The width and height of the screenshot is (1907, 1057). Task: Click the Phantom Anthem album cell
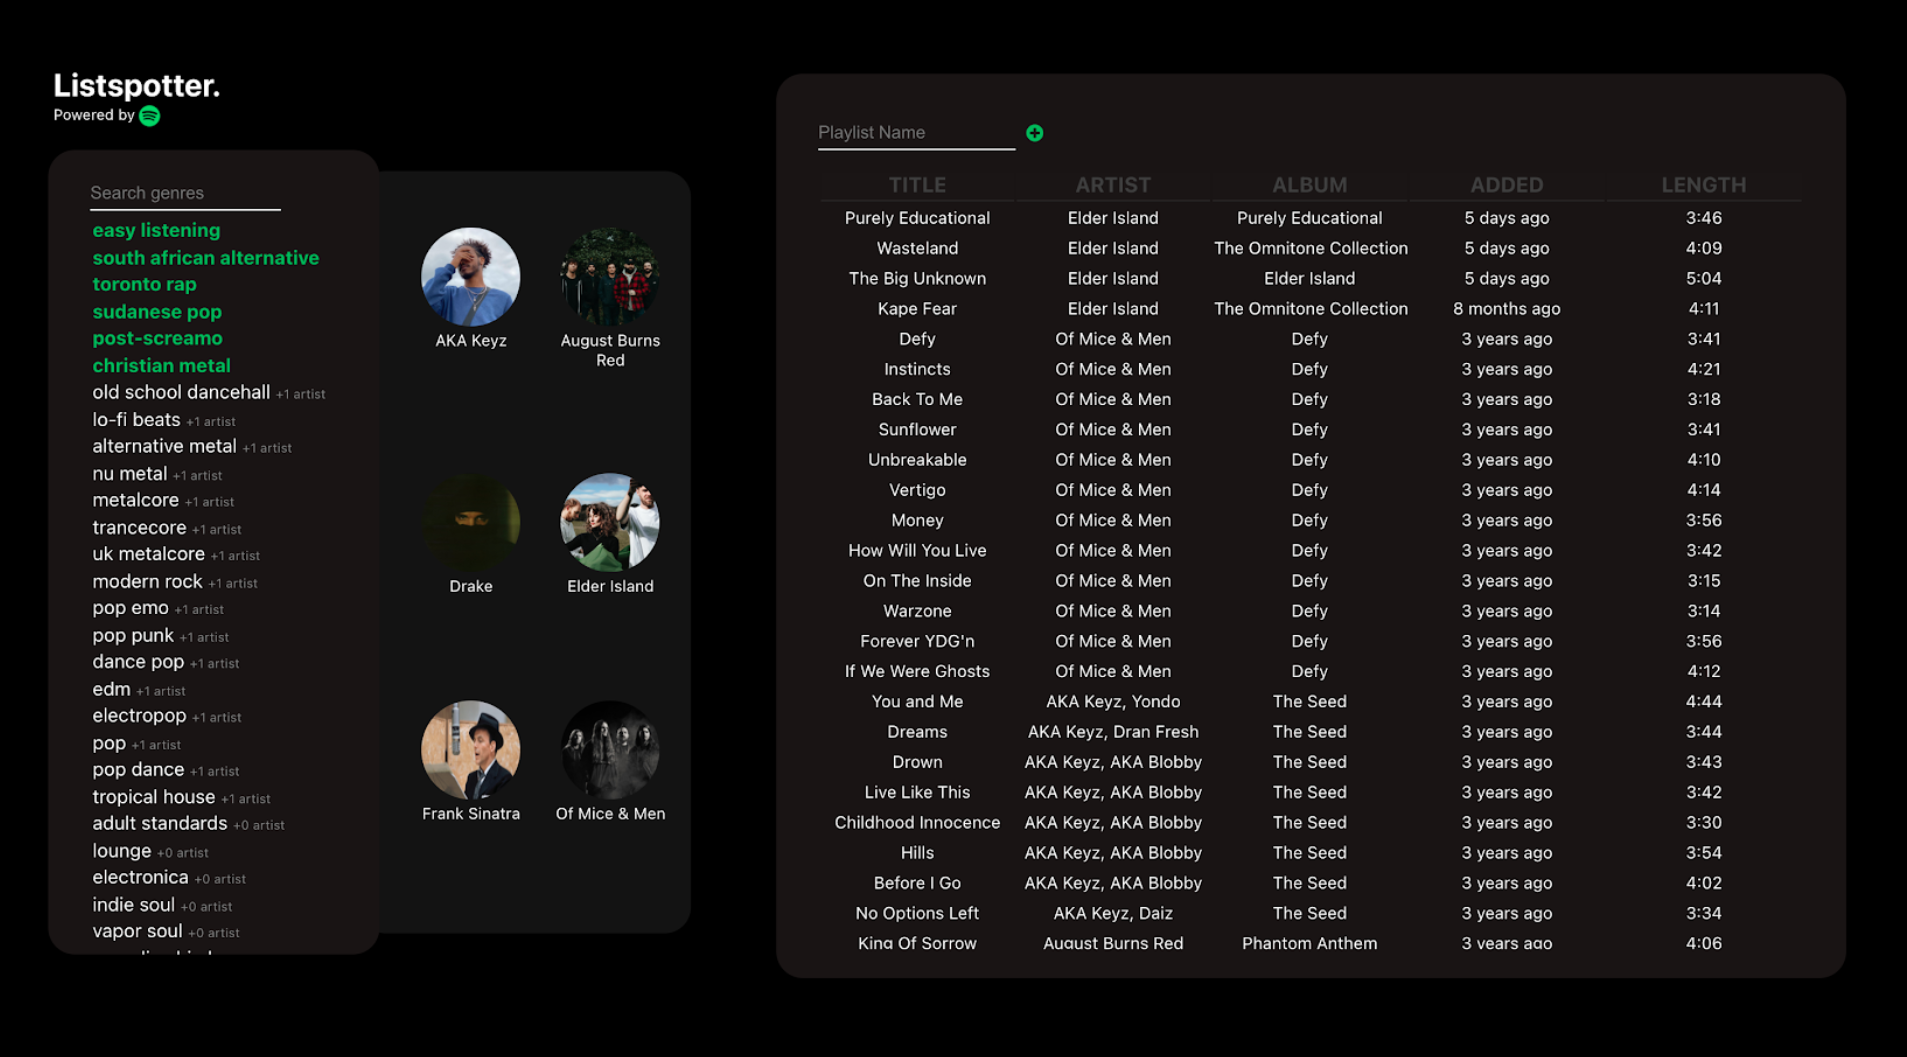[x=1309, y=943]
